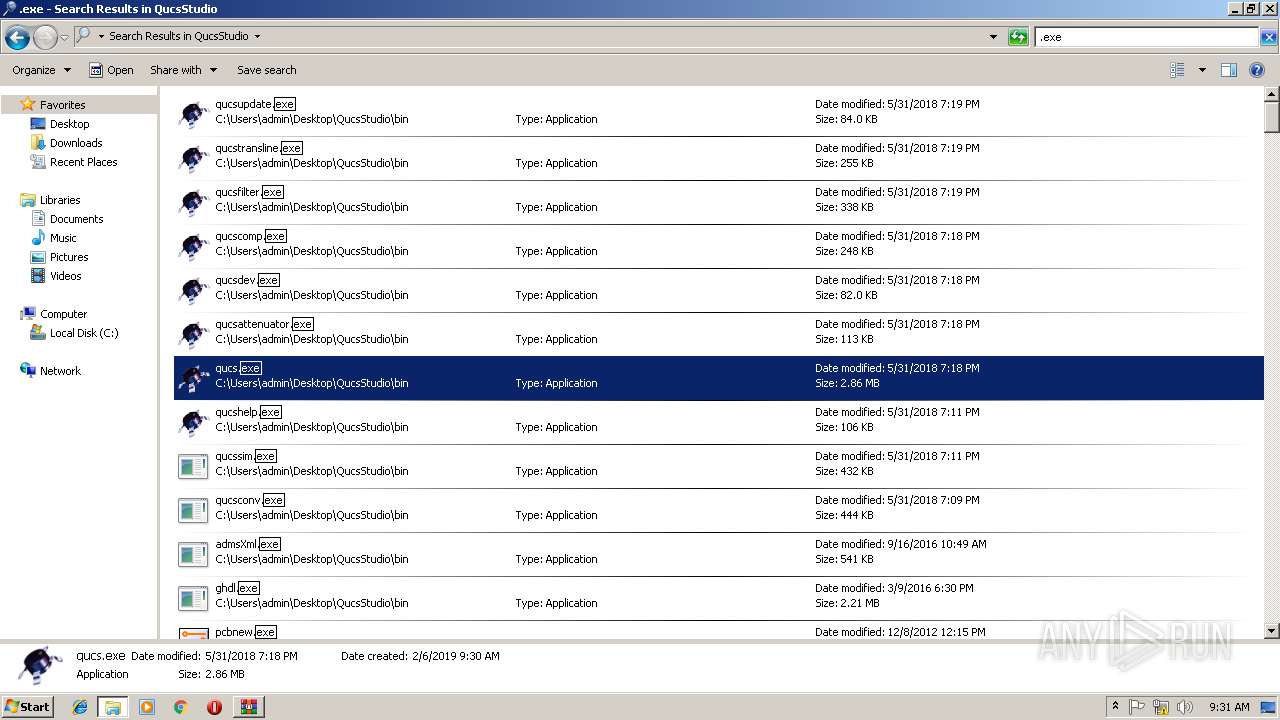Open Desktop in Favorites
Viewport: 1280px width, 720px height.
coord(69,124)
